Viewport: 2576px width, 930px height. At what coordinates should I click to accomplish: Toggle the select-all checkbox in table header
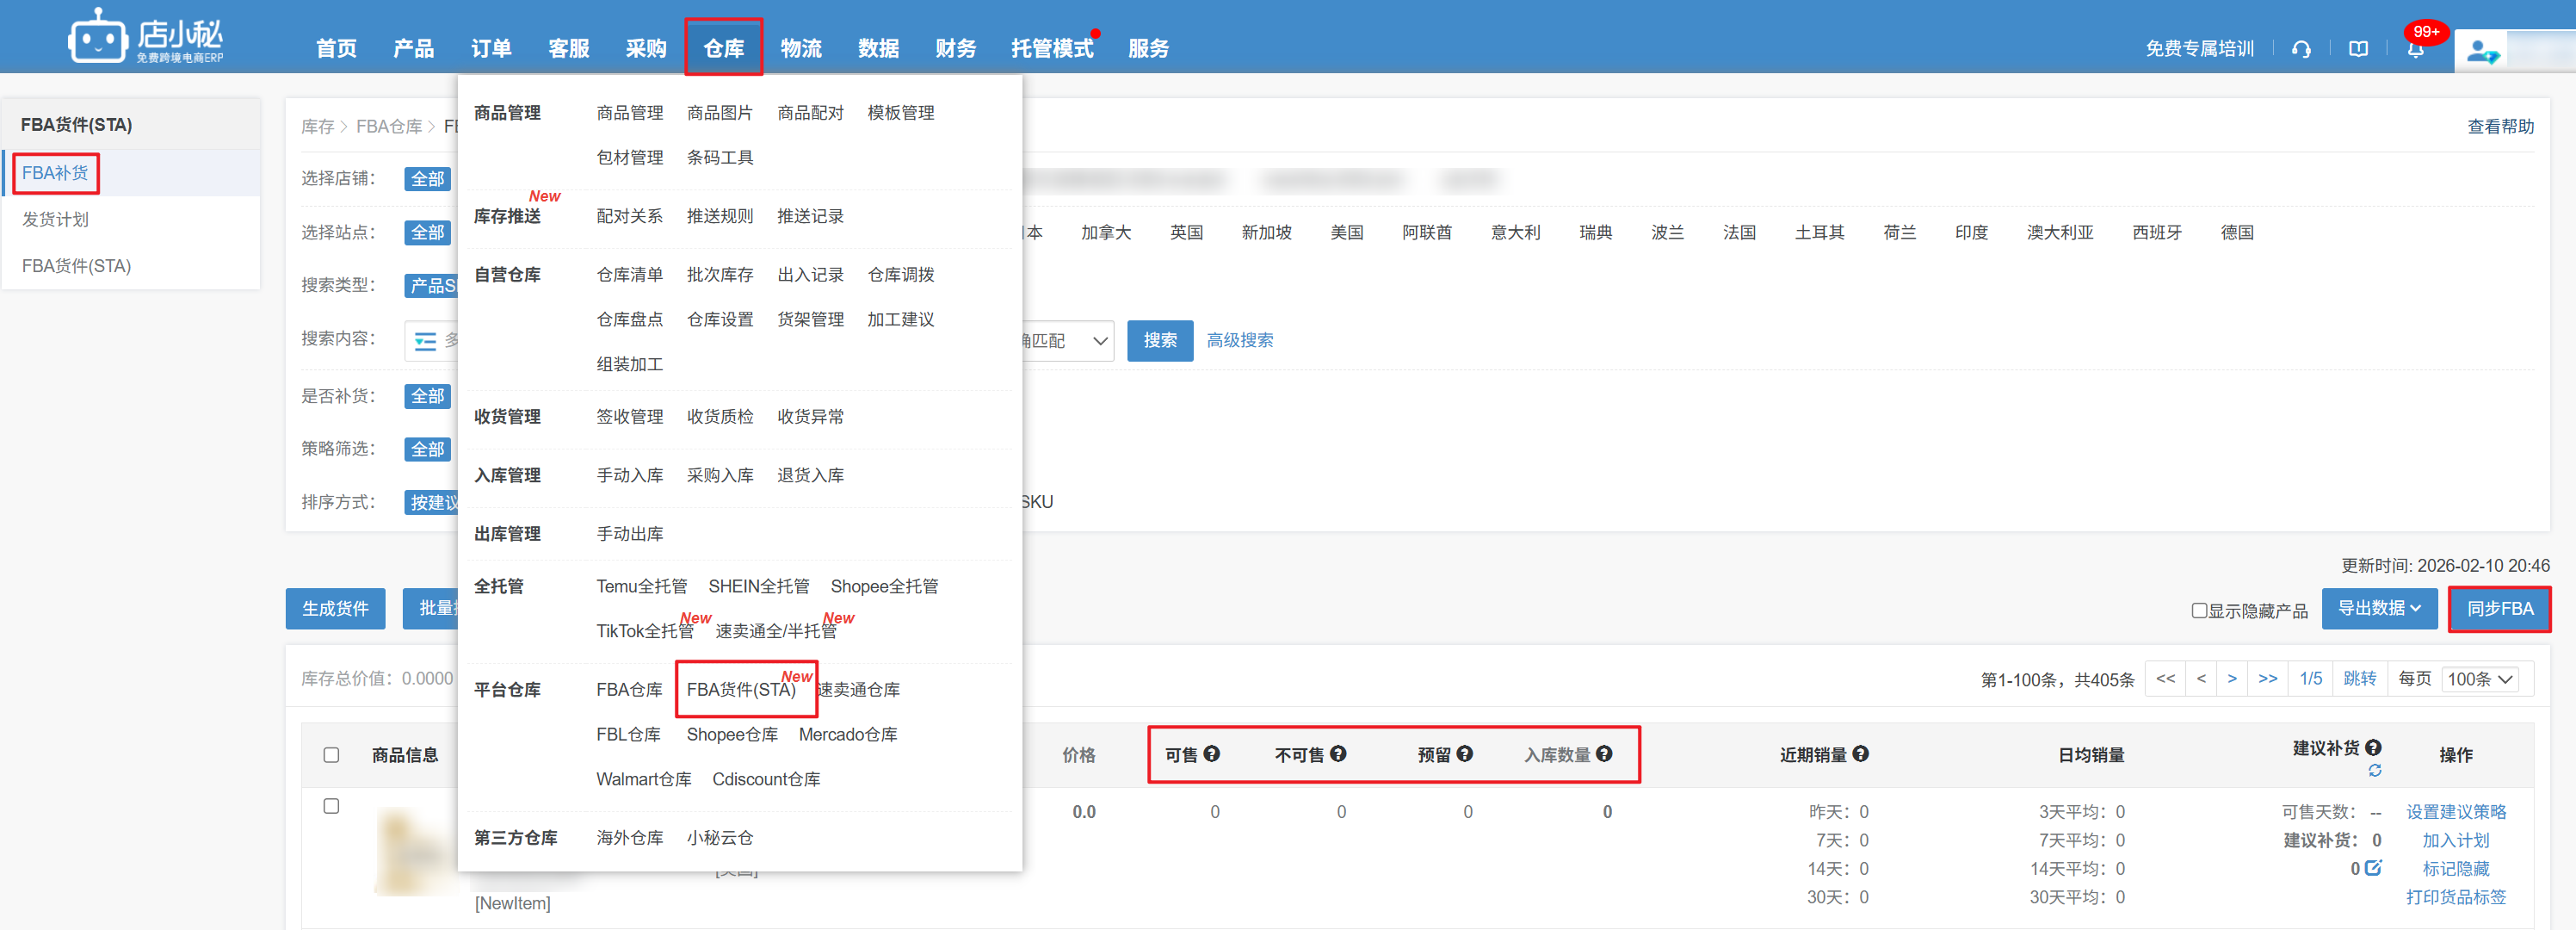pyautogui.click(x=331, y=755)
